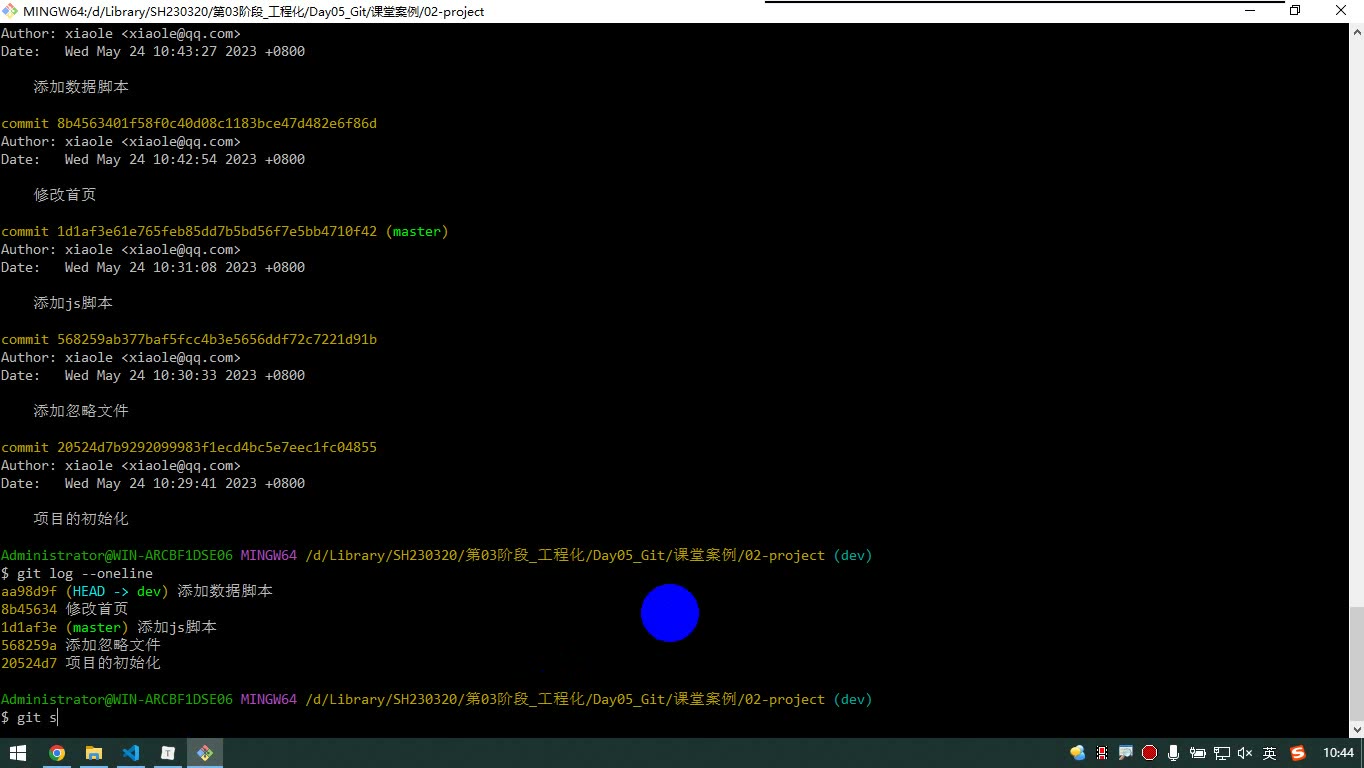Open the Typora T icon on taskbar
1364x768 pixels.
tap(168, 753)
